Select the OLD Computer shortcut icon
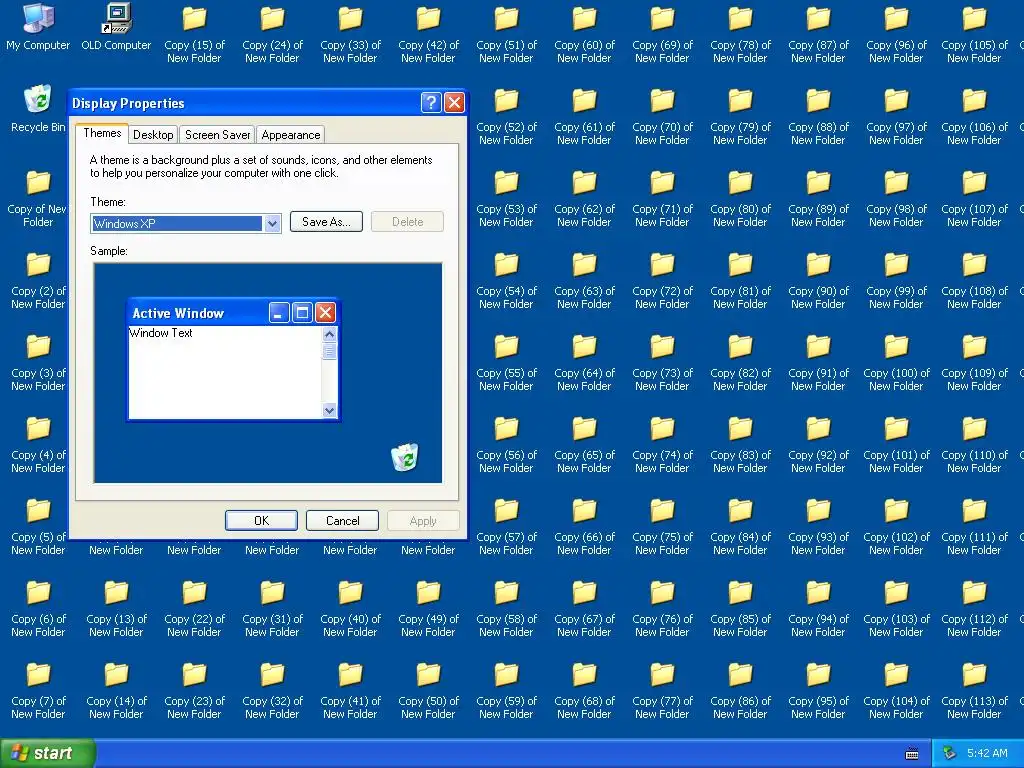This screenshot has height=768, width=1024. (116, 27)
